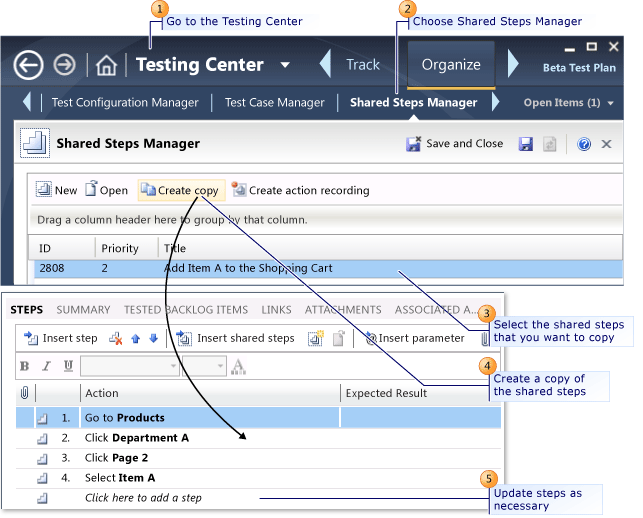Open the font size dropdown
This screenshot has width=643, height=518.
(x=204, y=366)
